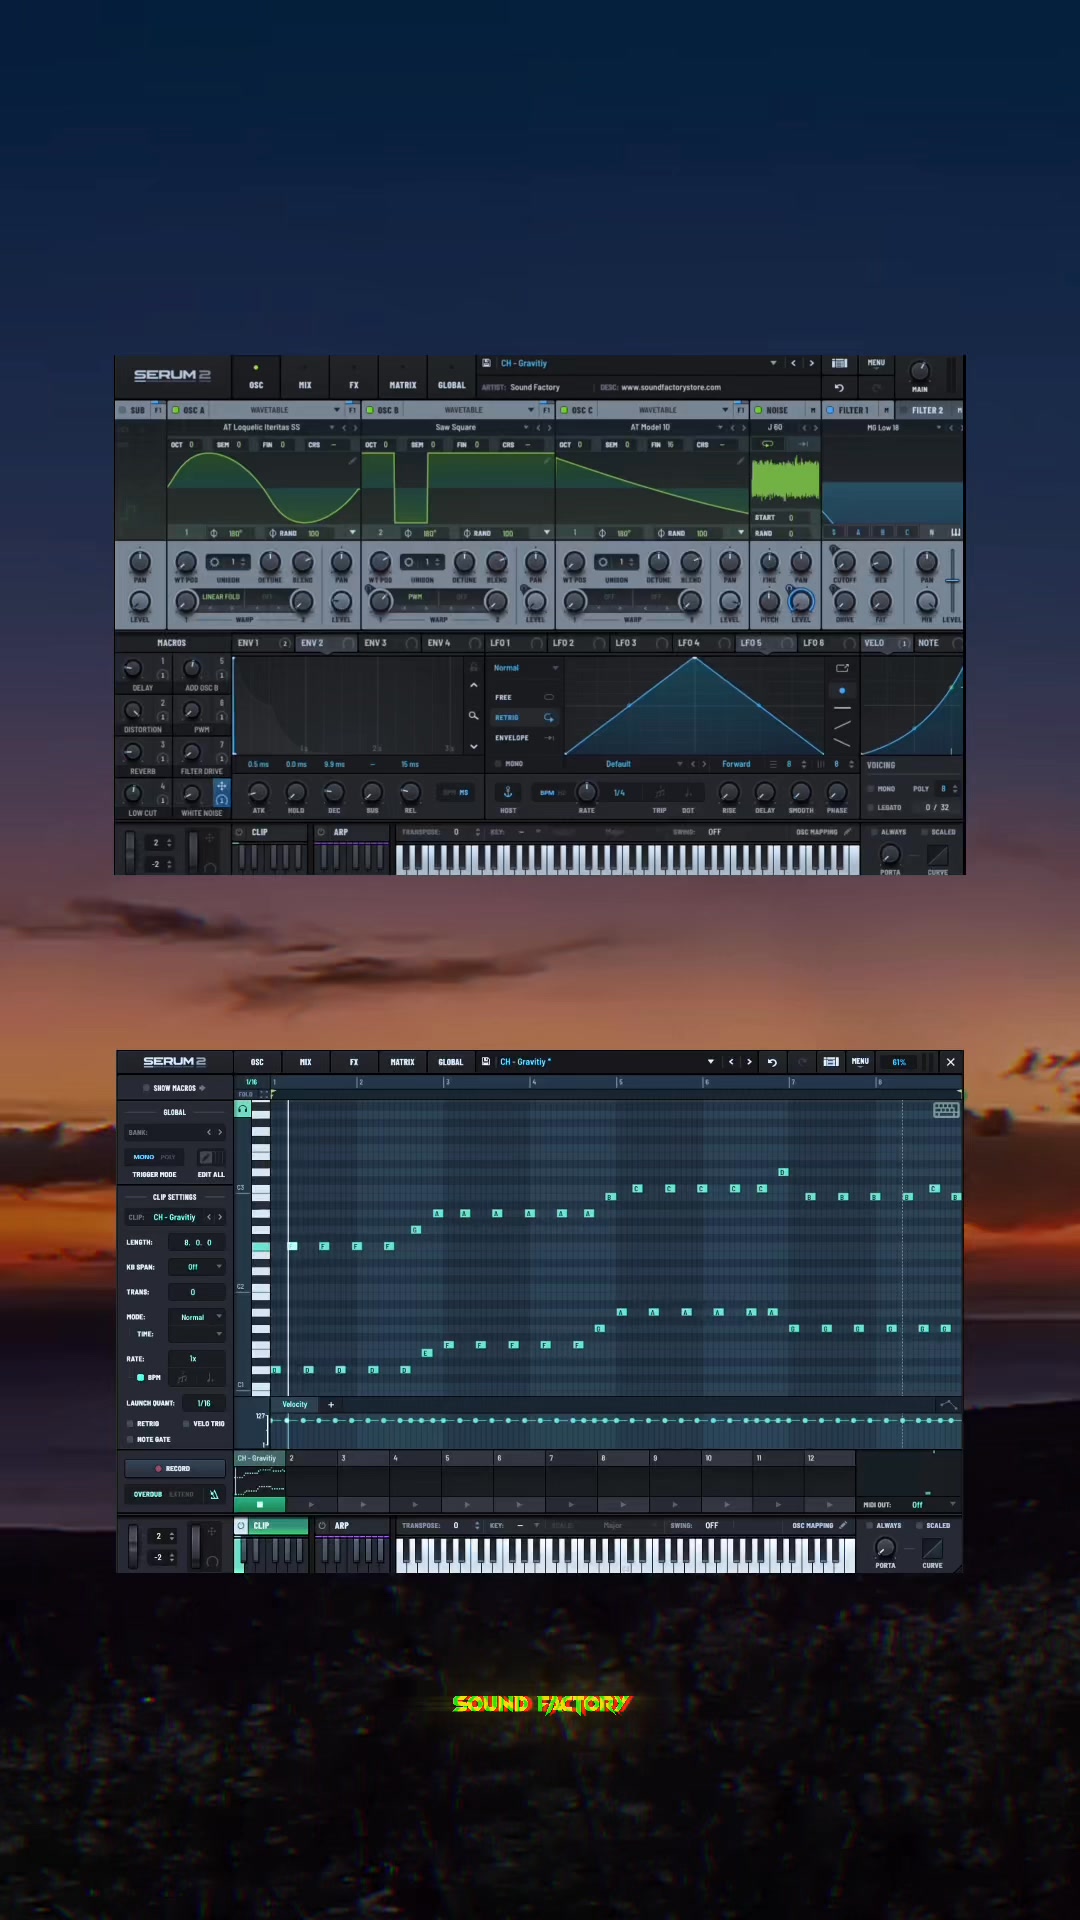Click the anchor Host icon in LFO panel
This screenshot has height=1920, width=1080.
[x=508, y=792]
